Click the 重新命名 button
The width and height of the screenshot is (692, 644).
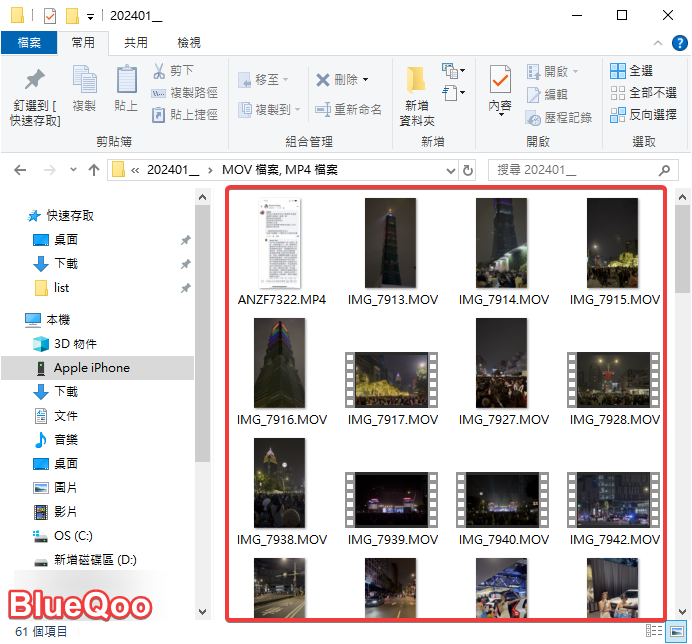[x=348, y=109]
